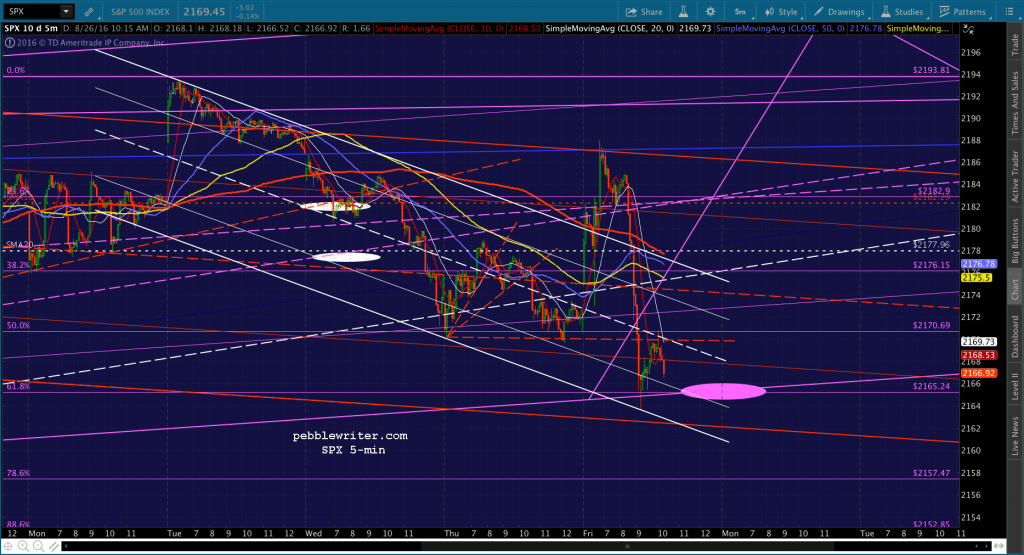This screenshot has width=1024, height=555.
Task: Click the truncated yellow SimpleMoving... label
Action: pos(918,29)
